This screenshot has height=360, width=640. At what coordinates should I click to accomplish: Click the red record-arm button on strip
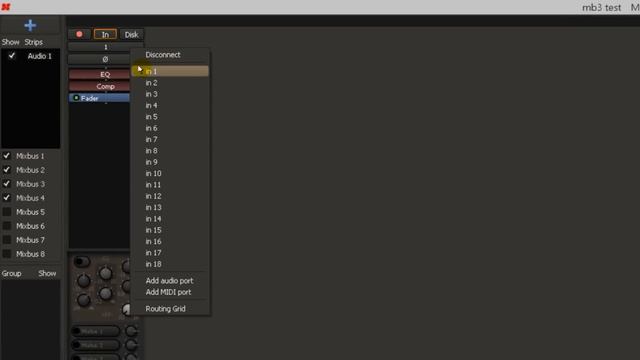79,34
